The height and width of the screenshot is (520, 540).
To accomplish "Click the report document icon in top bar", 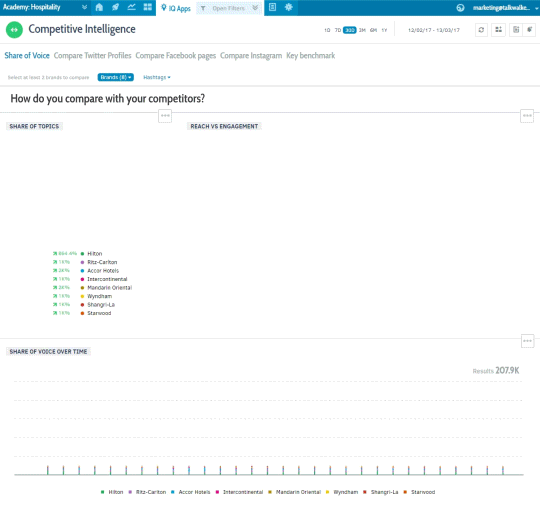I will pyautogui.click(x=272, y=7).
